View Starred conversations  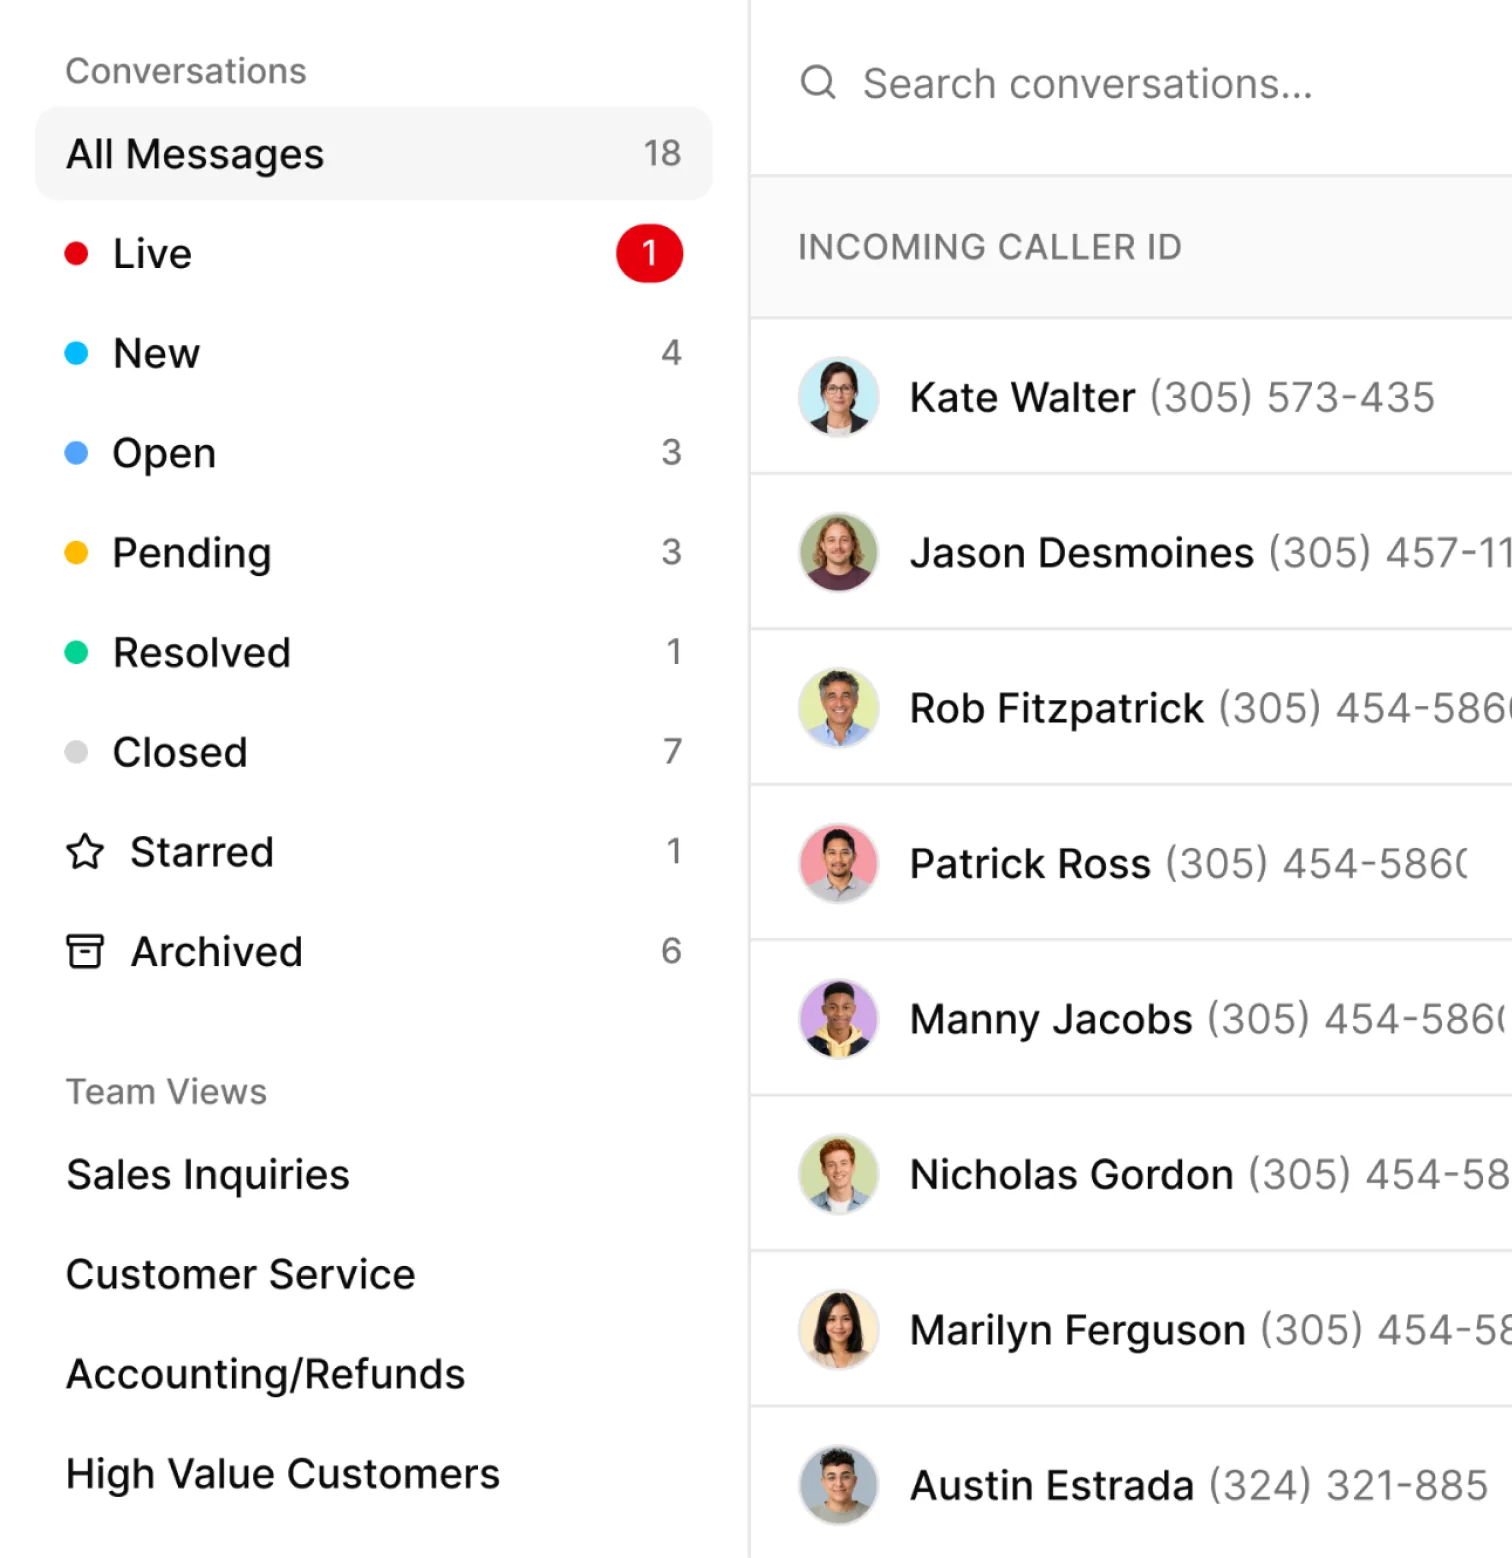click(x=374, y=852)
